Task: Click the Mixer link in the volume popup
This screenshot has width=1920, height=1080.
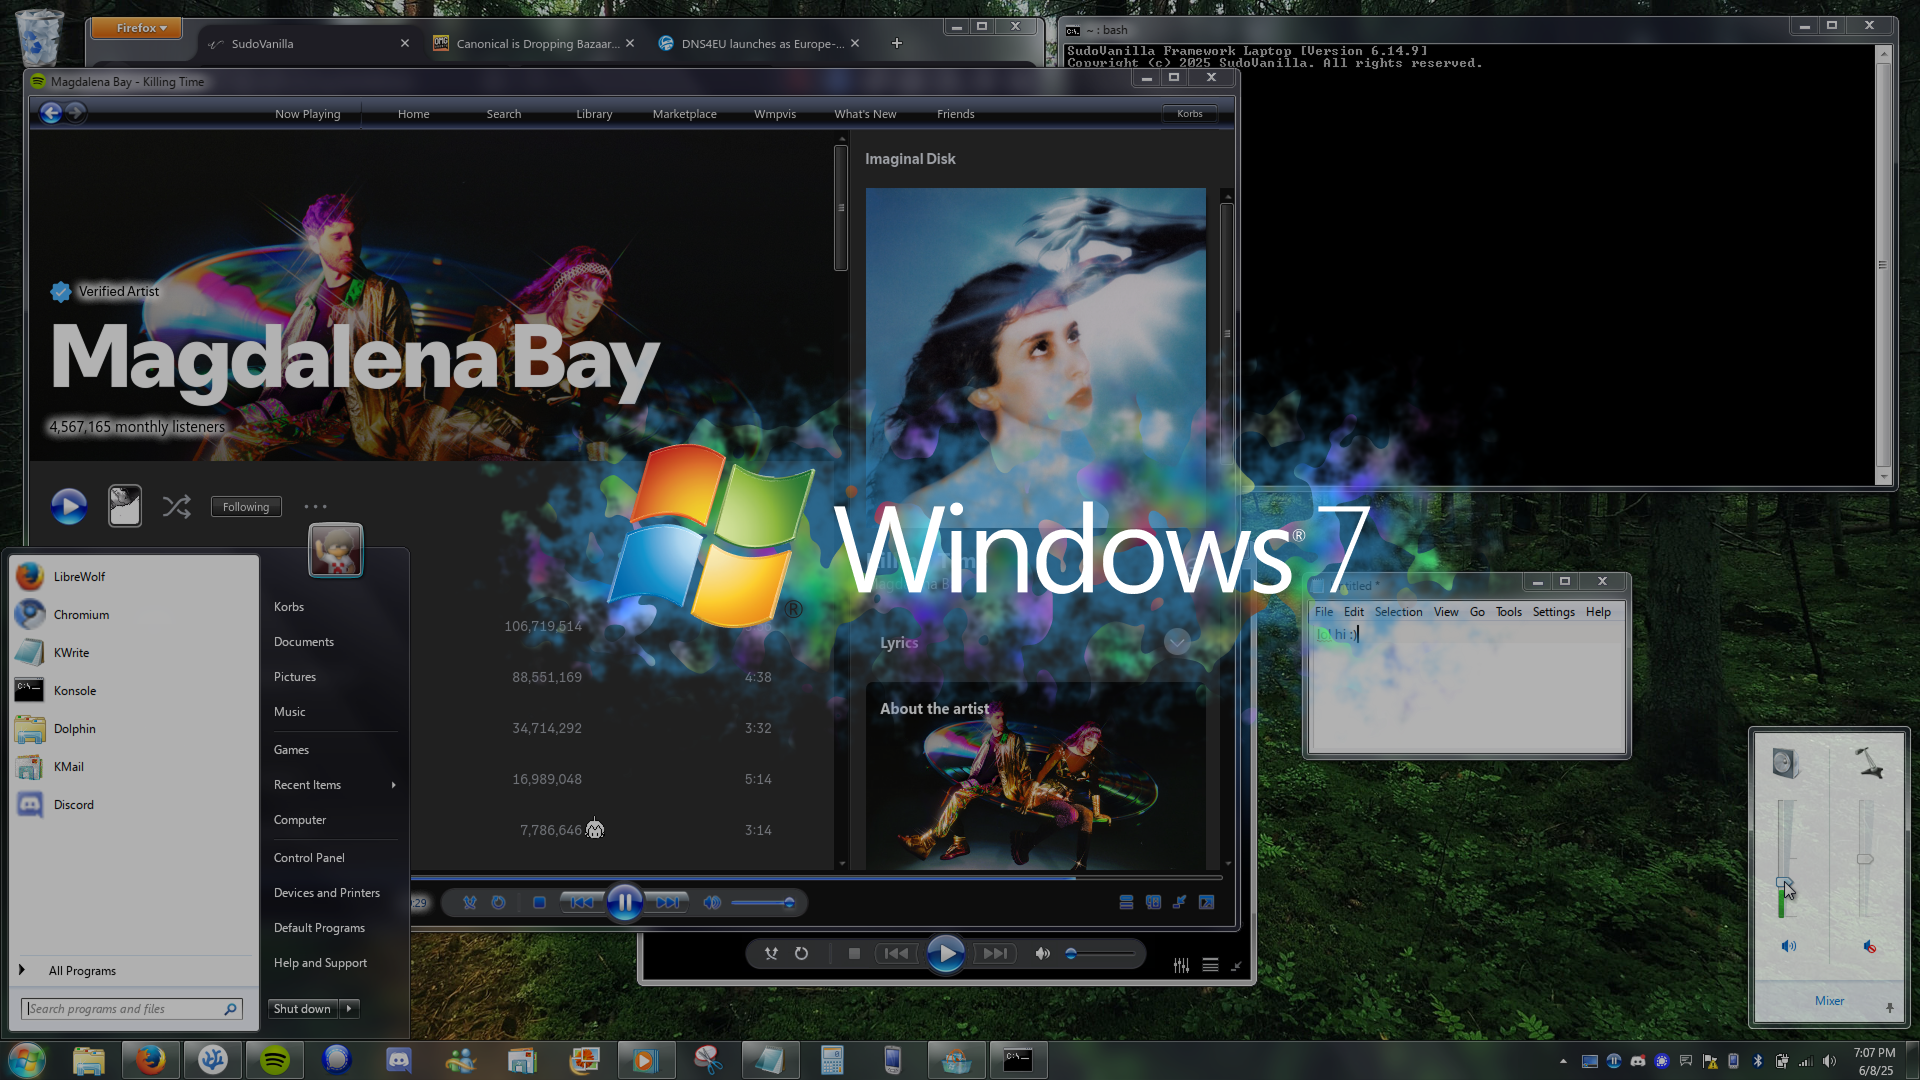Action: 1829,1001
